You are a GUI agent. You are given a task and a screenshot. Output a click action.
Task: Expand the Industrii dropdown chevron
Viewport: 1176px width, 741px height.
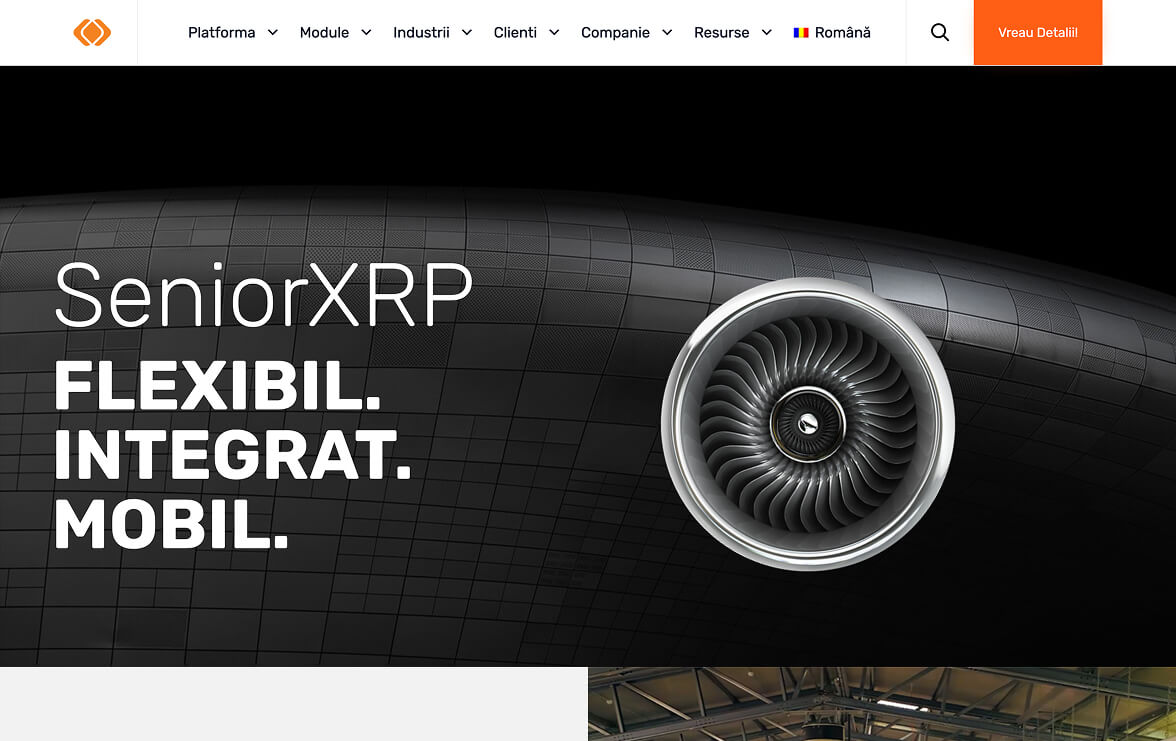point(466,32)
